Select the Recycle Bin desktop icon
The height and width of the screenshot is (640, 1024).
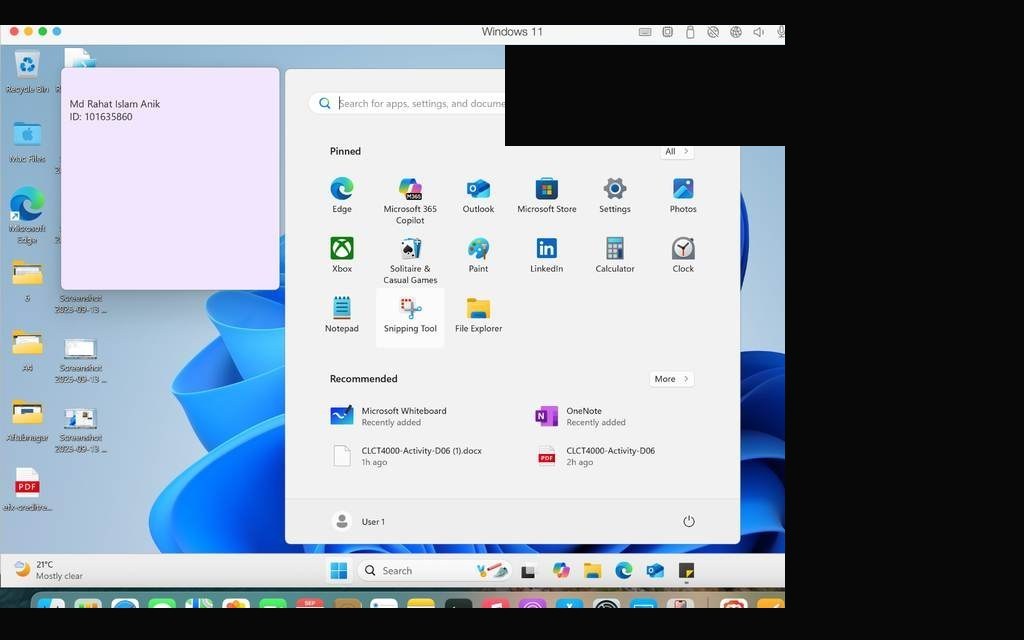tap(27, 72)
